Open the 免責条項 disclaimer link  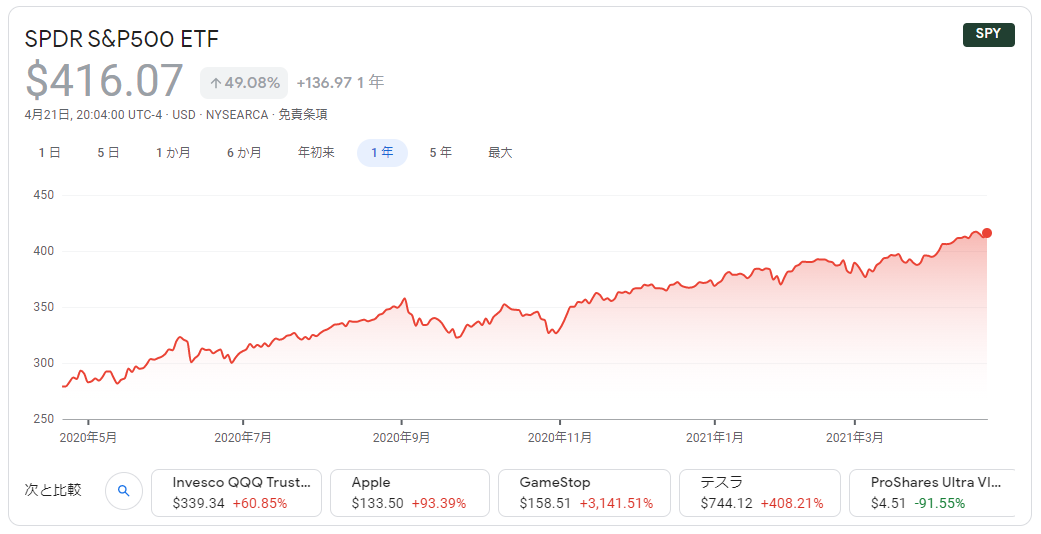click(303, 114)
